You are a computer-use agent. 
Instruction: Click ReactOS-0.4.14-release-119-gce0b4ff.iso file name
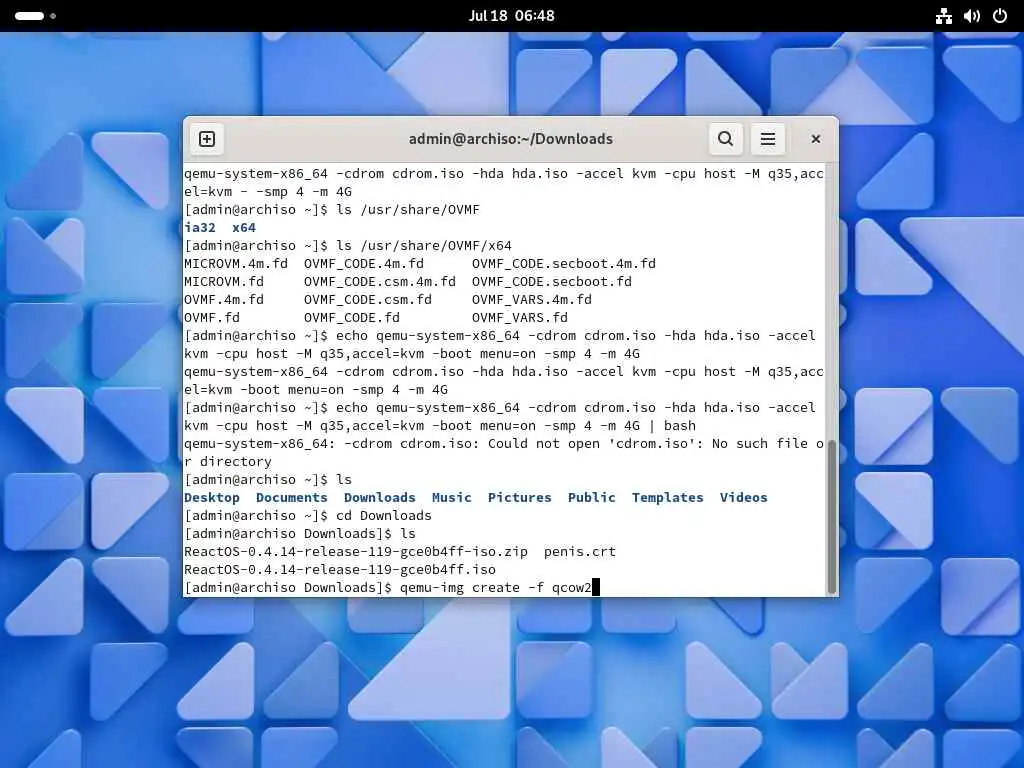click(340, 569)
